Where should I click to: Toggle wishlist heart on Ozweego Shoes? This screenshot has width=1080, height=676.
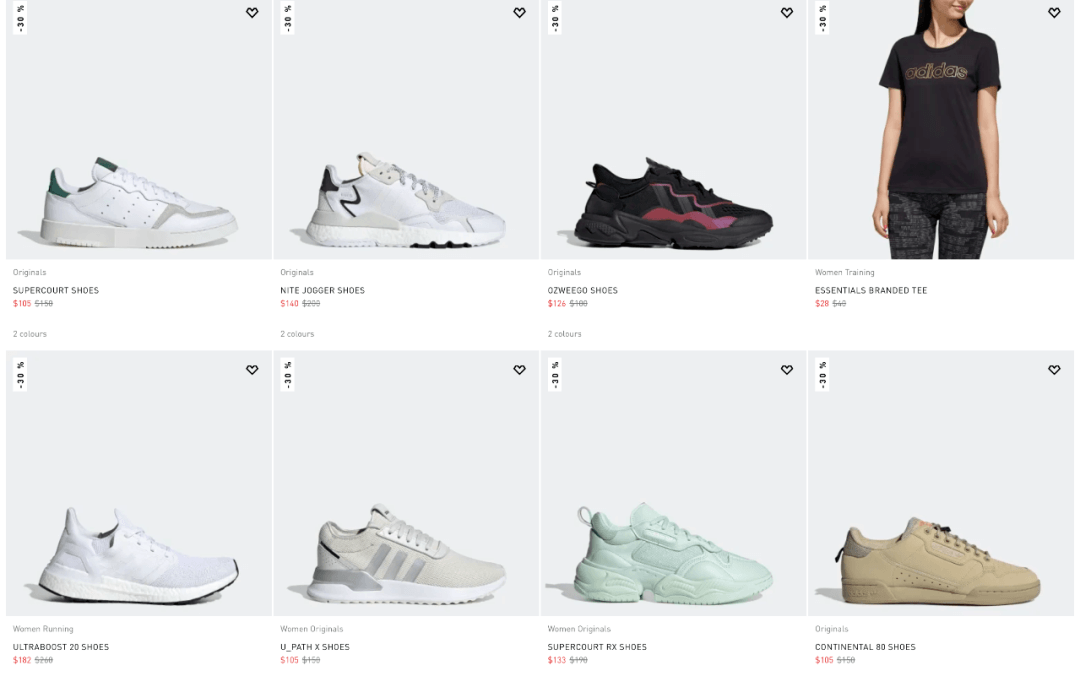[x=787, y=12]
